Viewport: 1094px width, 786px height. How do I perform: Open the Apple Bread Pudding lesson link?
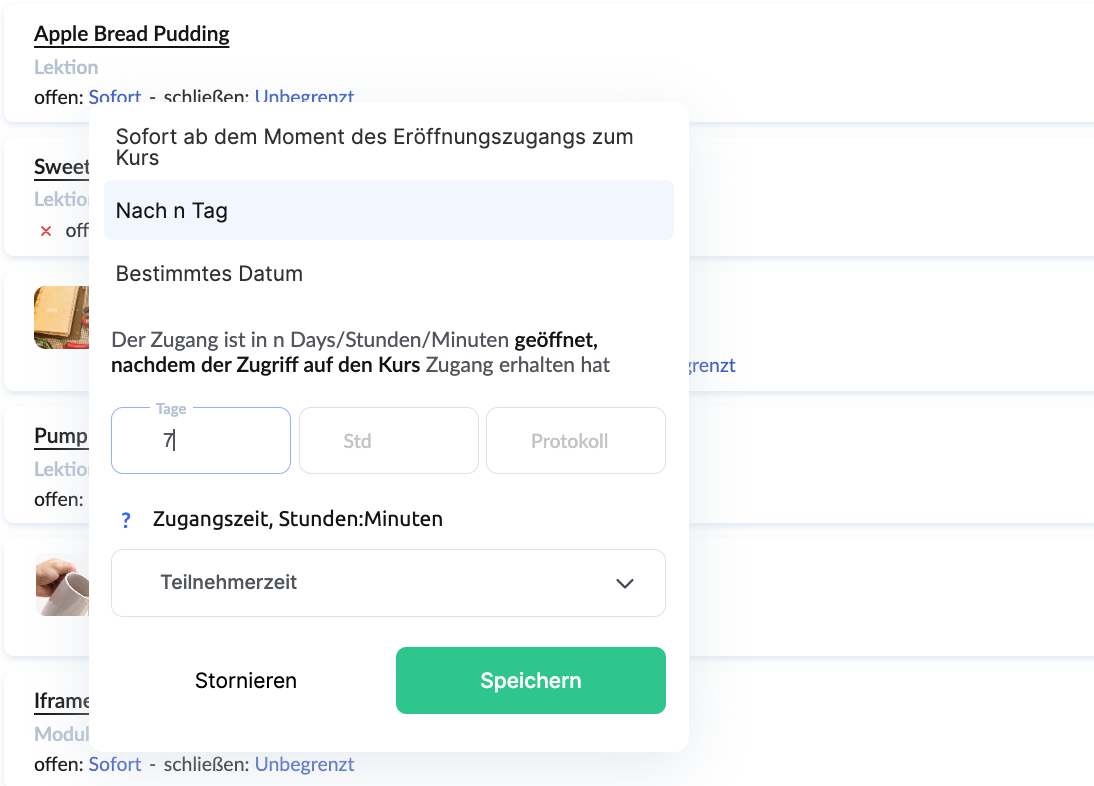(x=132, y=33)
